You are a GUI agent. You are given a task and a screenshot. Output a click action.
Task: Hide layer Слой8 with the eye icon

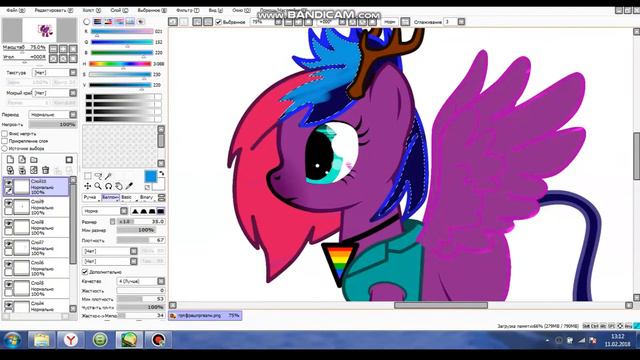click(x=8, y=223)
